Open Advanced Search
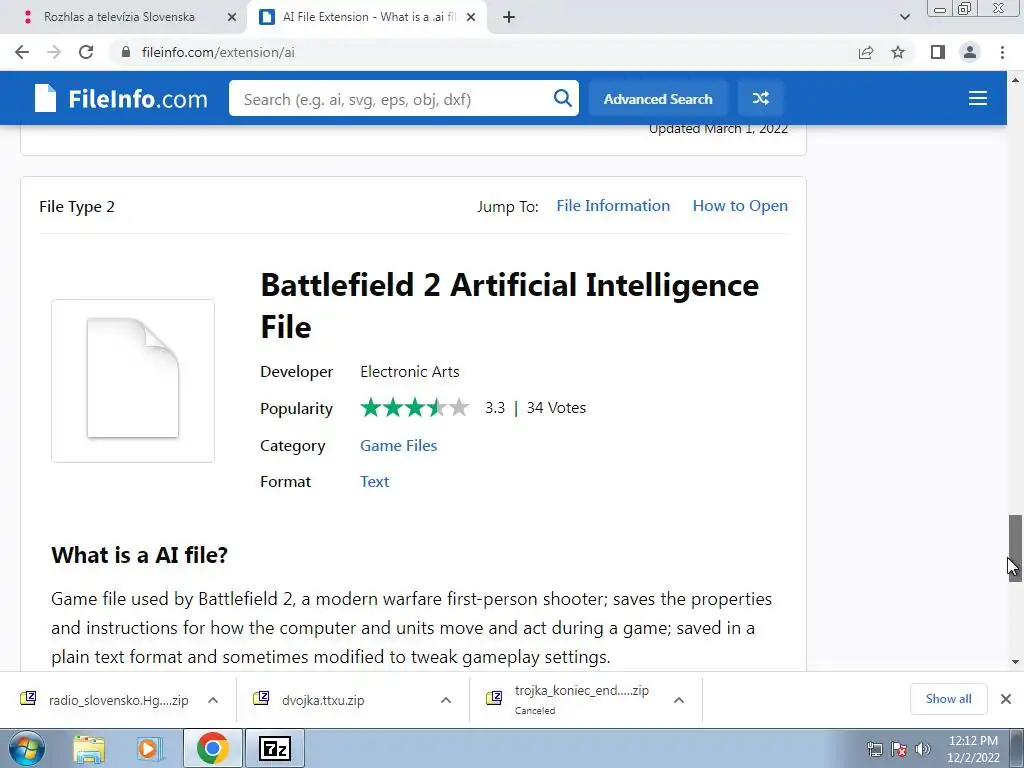Screen dimensions: 1024x768 pos(658,99)
